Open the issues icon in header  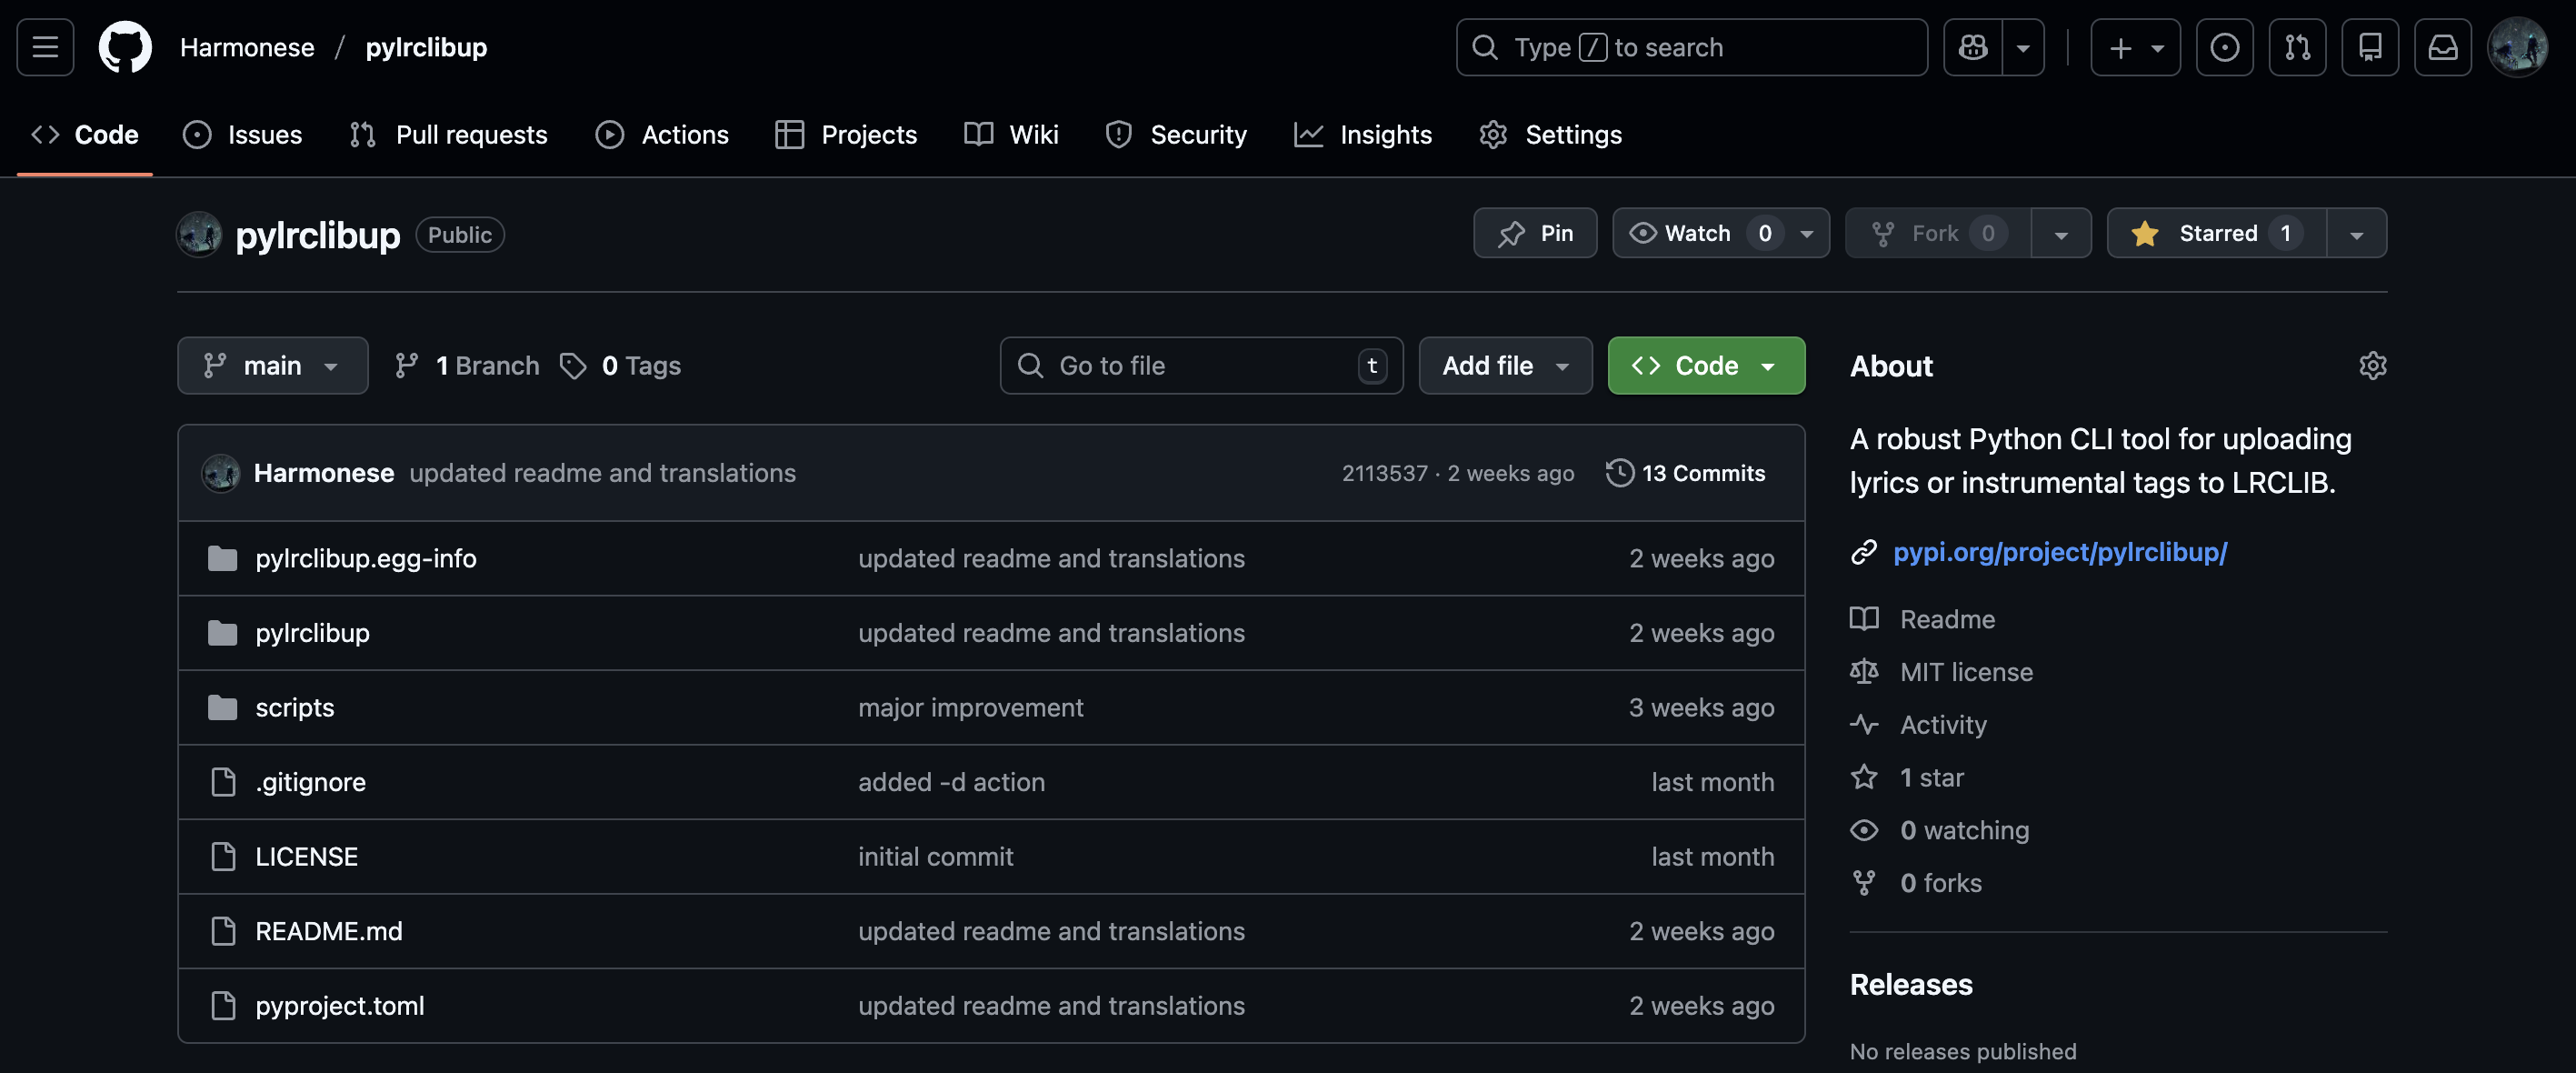pyautogui.click(x=2224, y=47)
